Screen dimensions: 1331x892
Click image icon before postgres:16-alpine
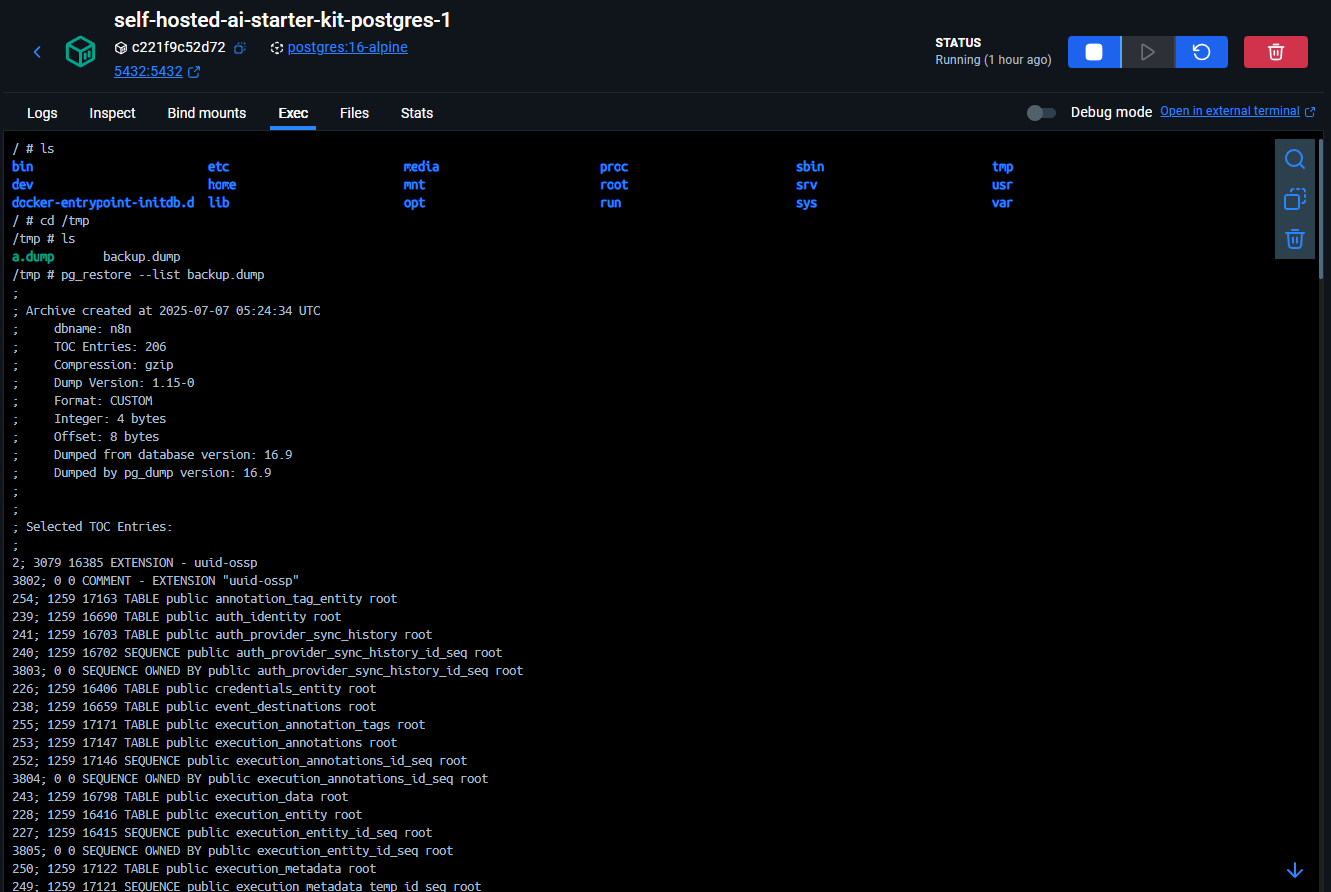point(277,48)
